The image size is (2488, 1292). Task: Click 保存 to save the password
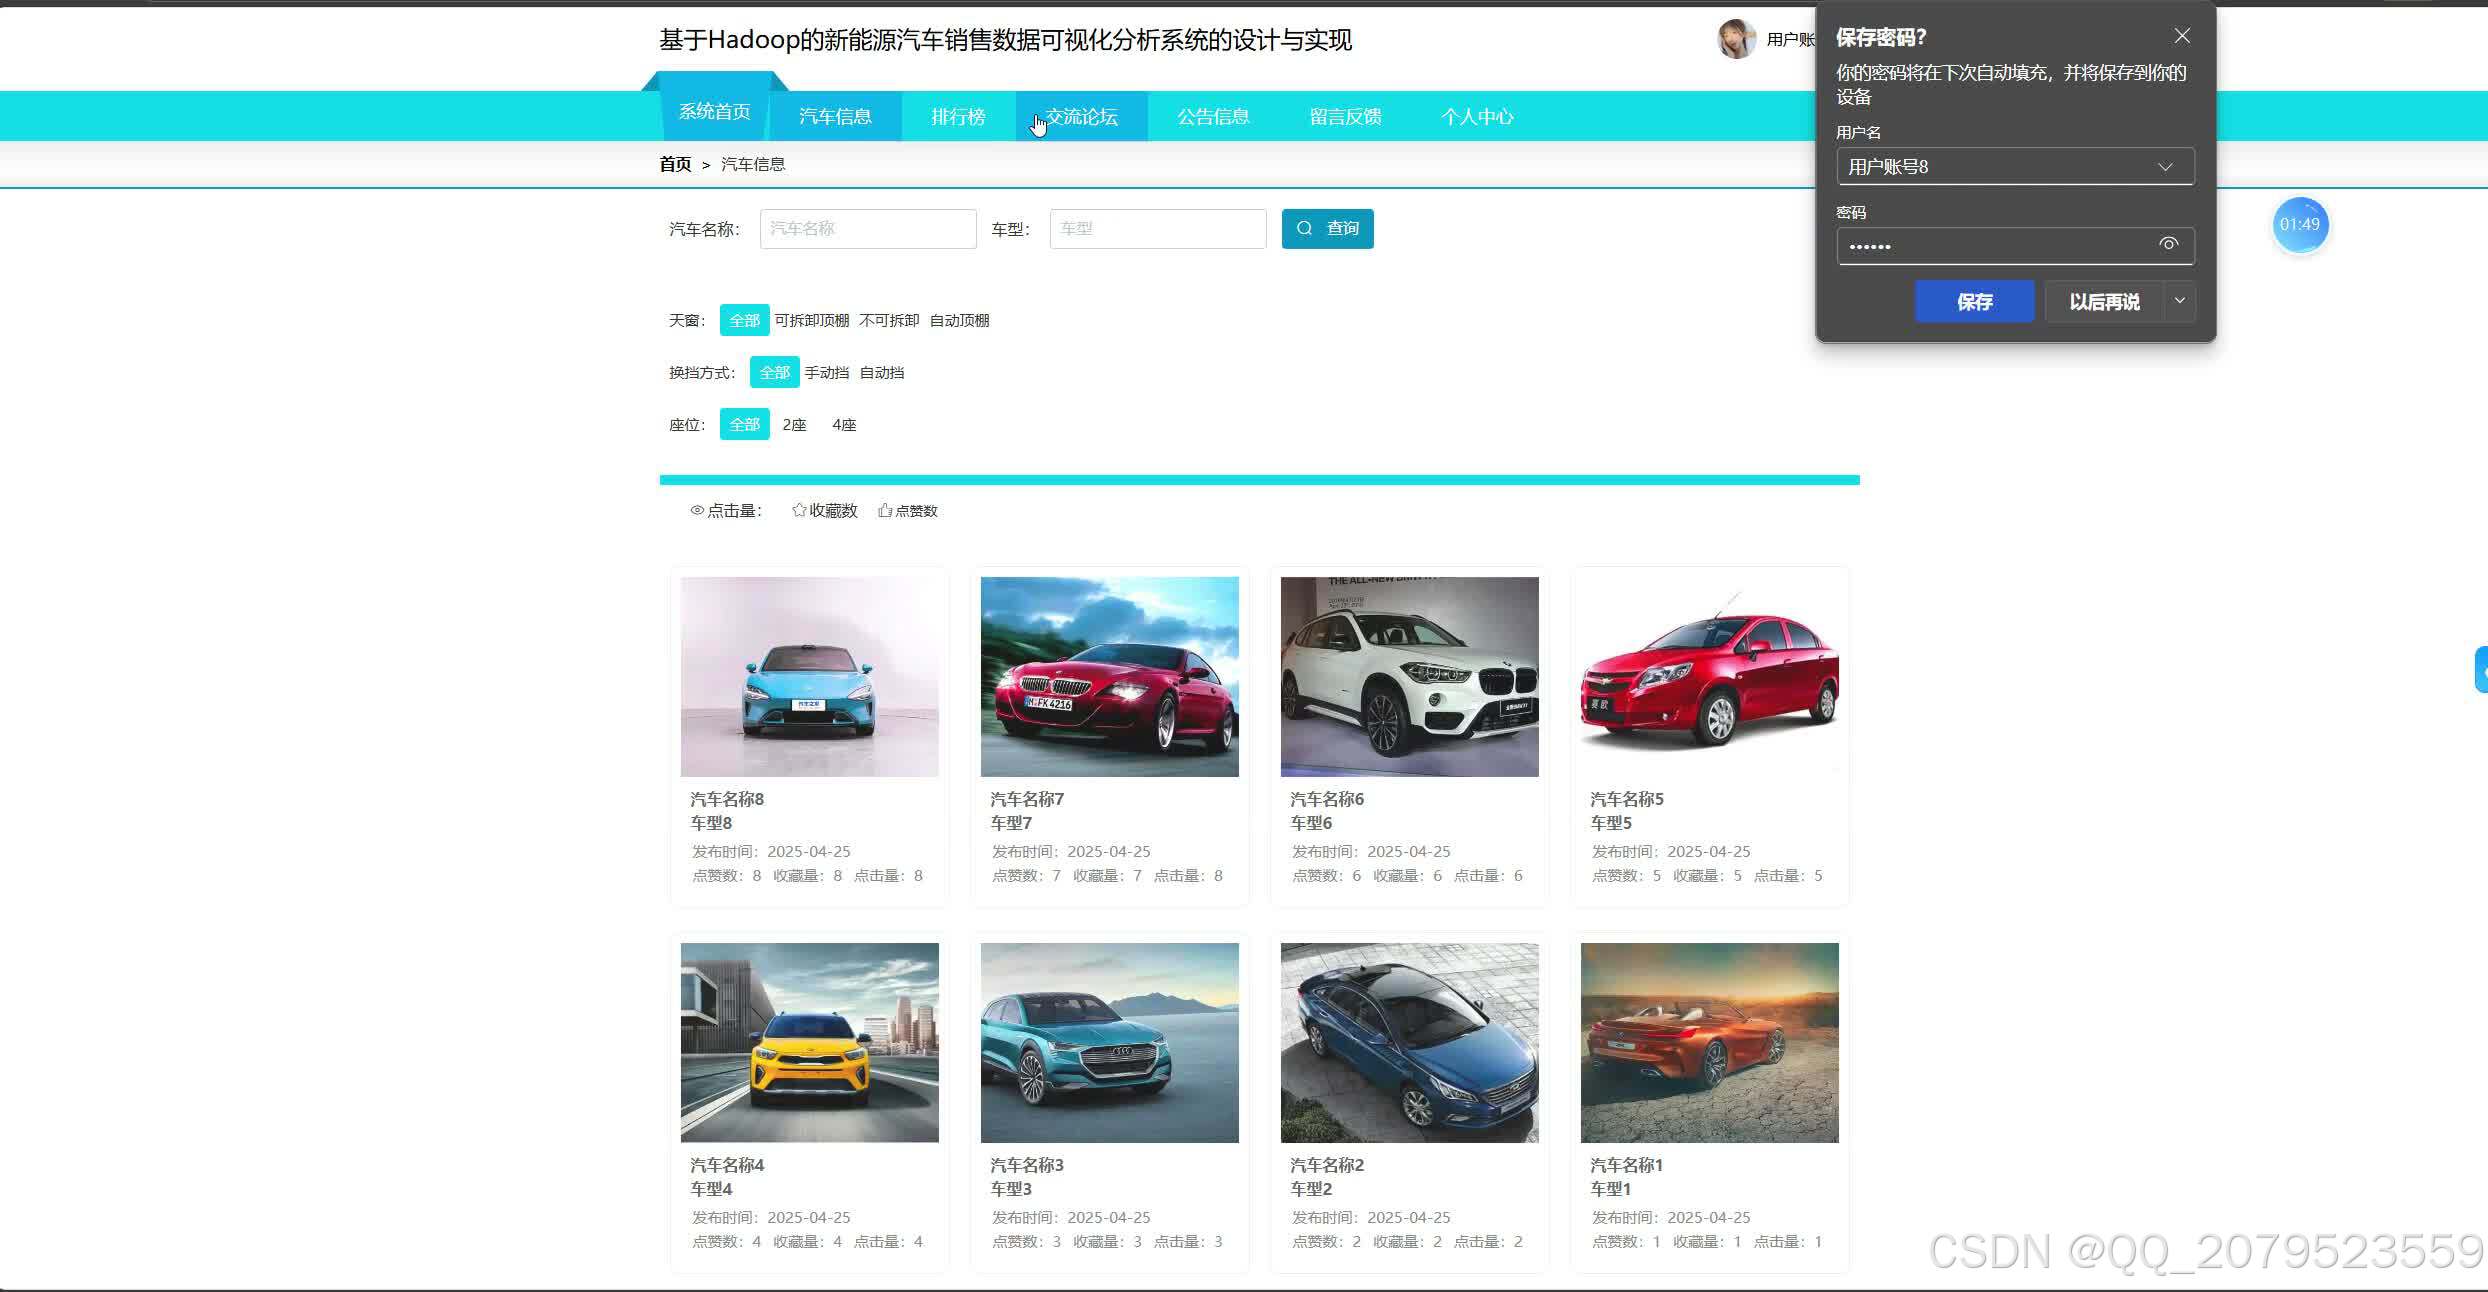1974,302
